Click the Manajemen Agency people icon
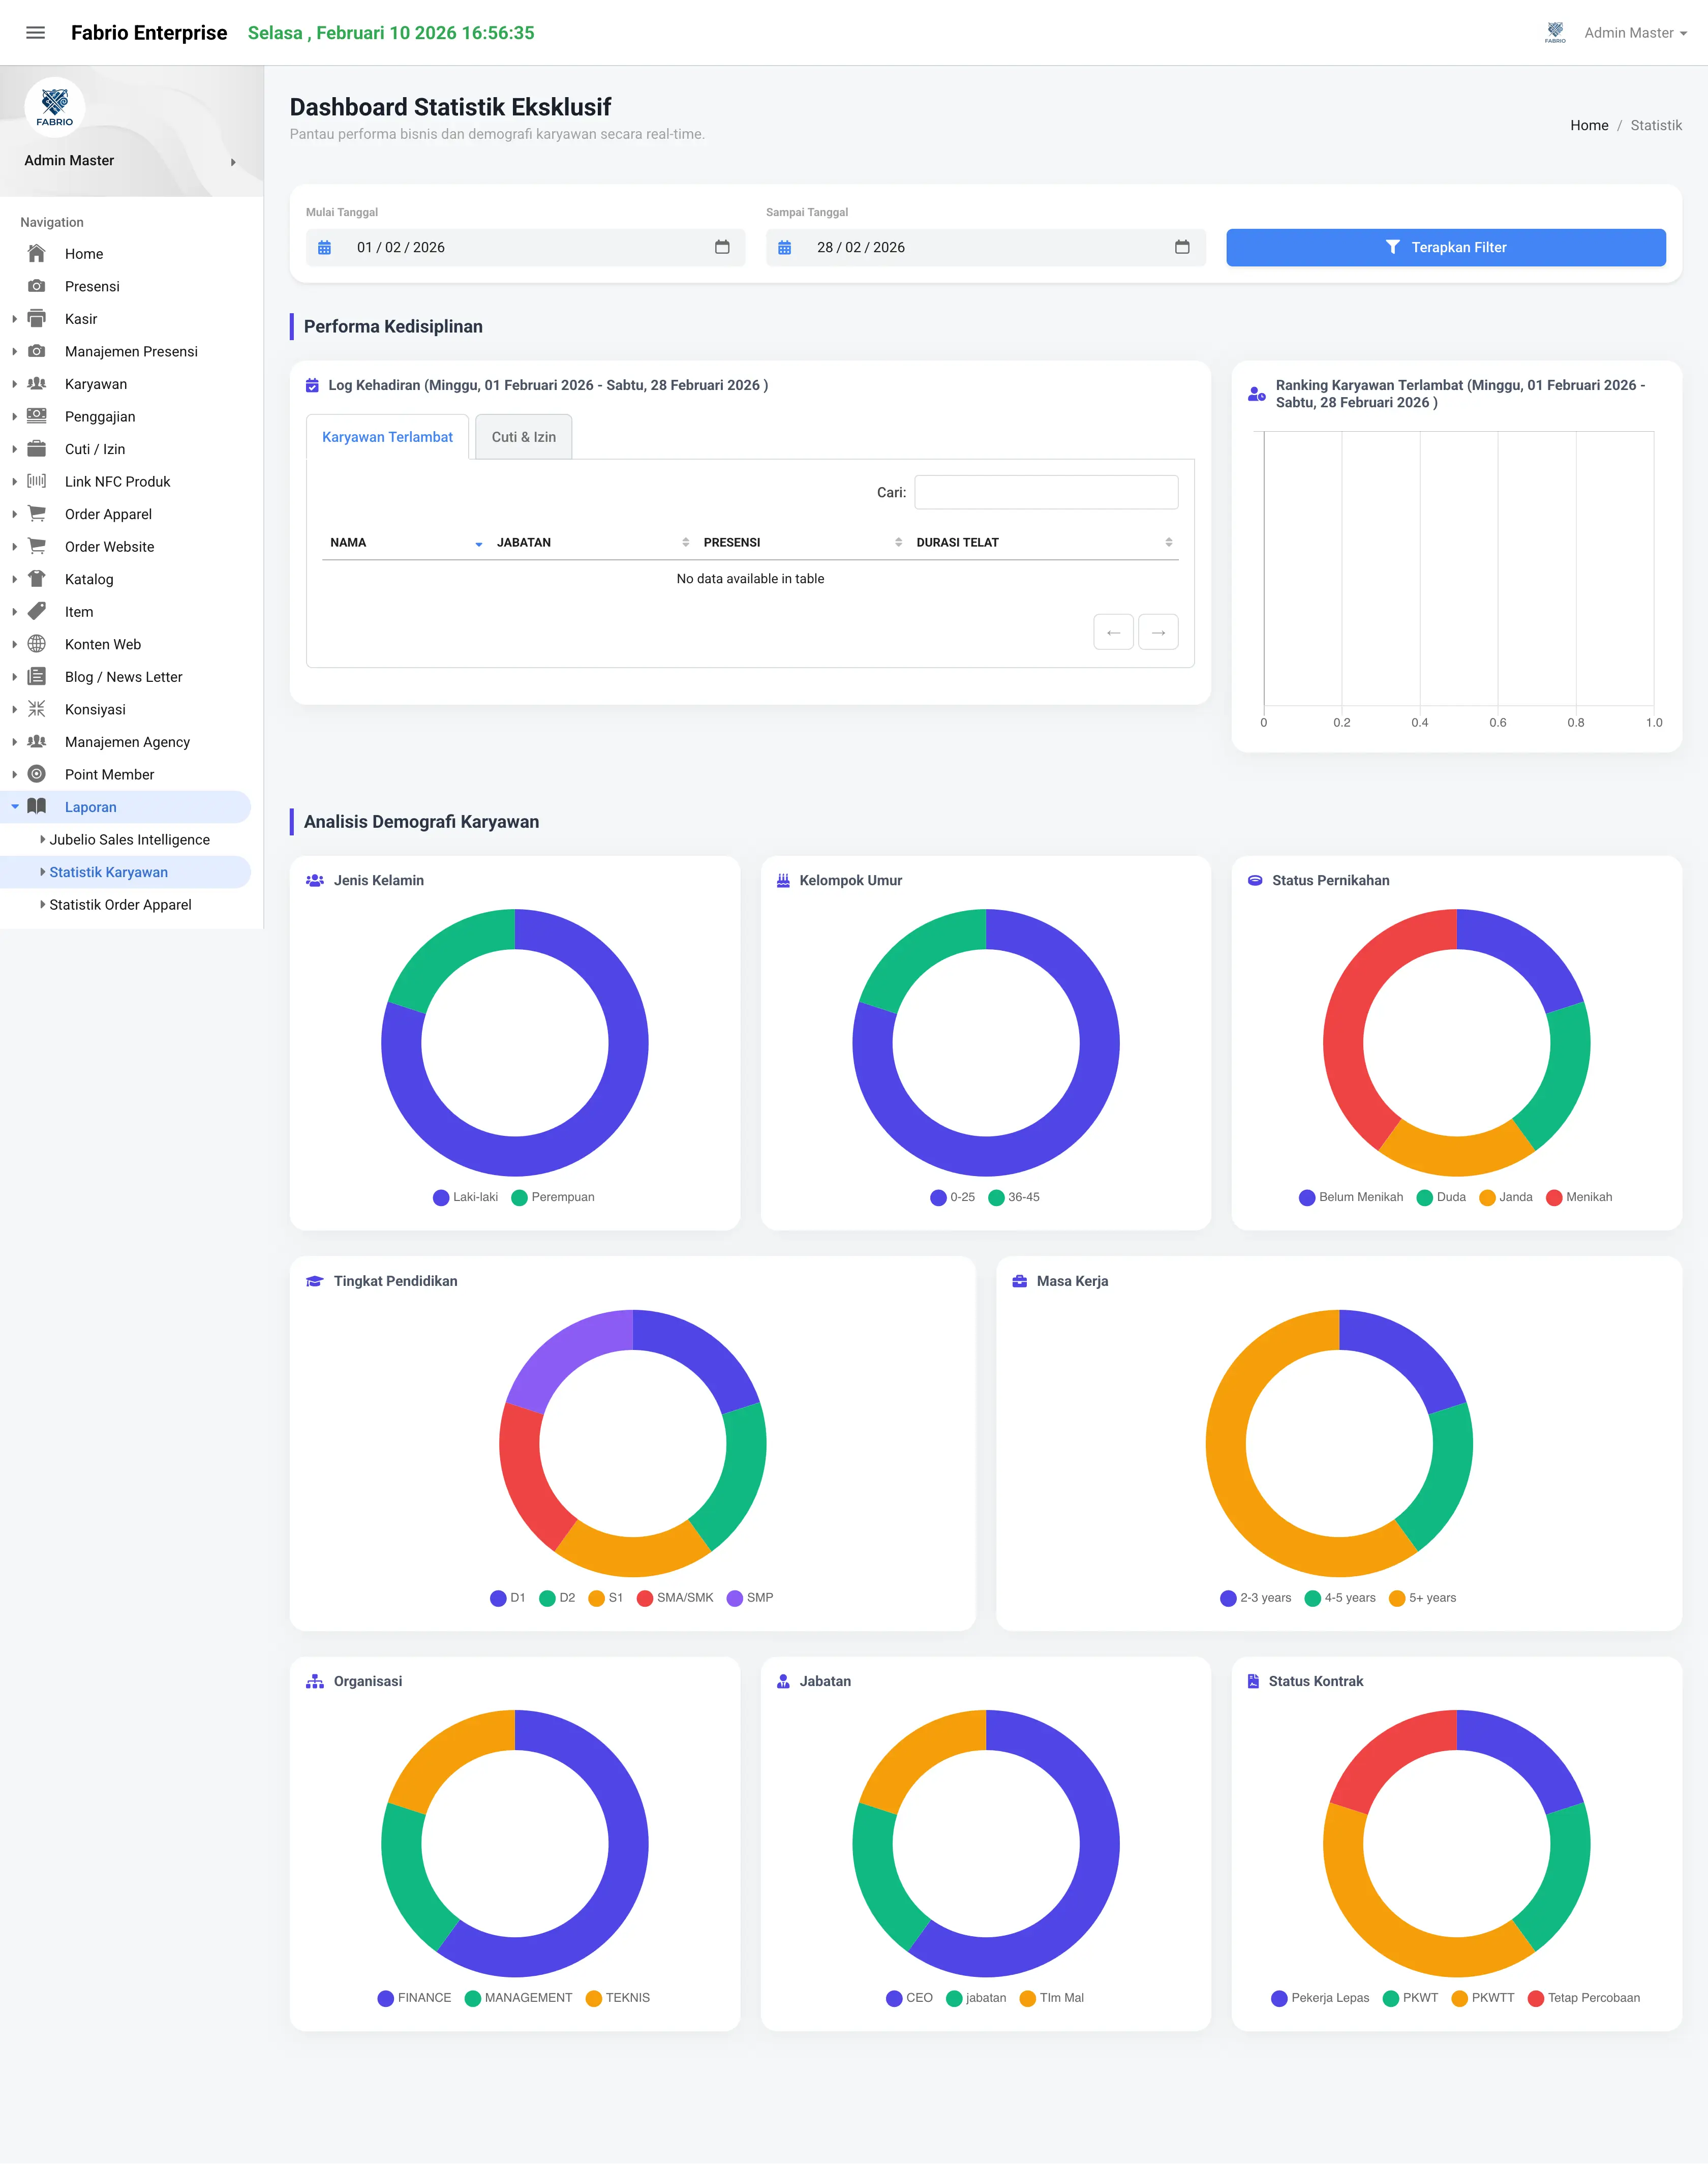1708x2164 pixels. coord(37,741)
